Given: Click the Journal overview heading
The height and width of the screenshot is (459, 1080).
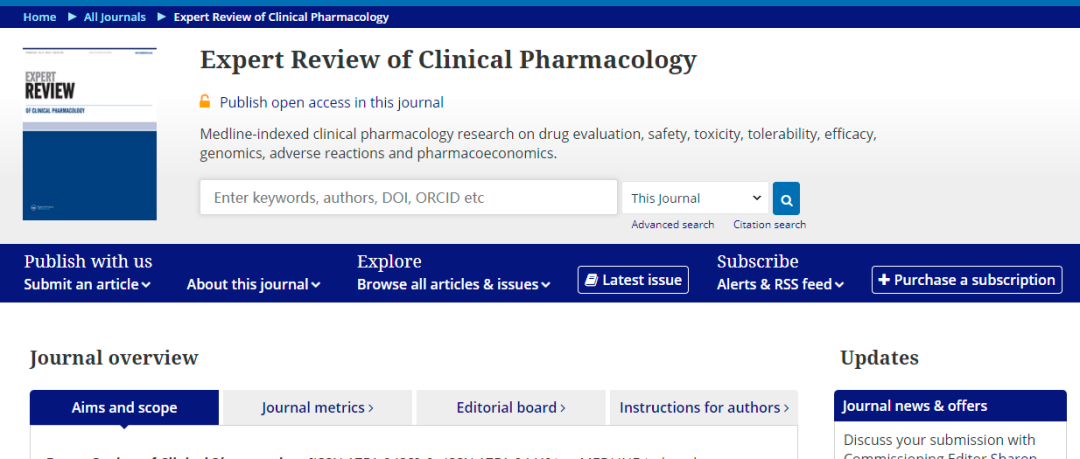Looking at the screenshot, I should point(114,358).
